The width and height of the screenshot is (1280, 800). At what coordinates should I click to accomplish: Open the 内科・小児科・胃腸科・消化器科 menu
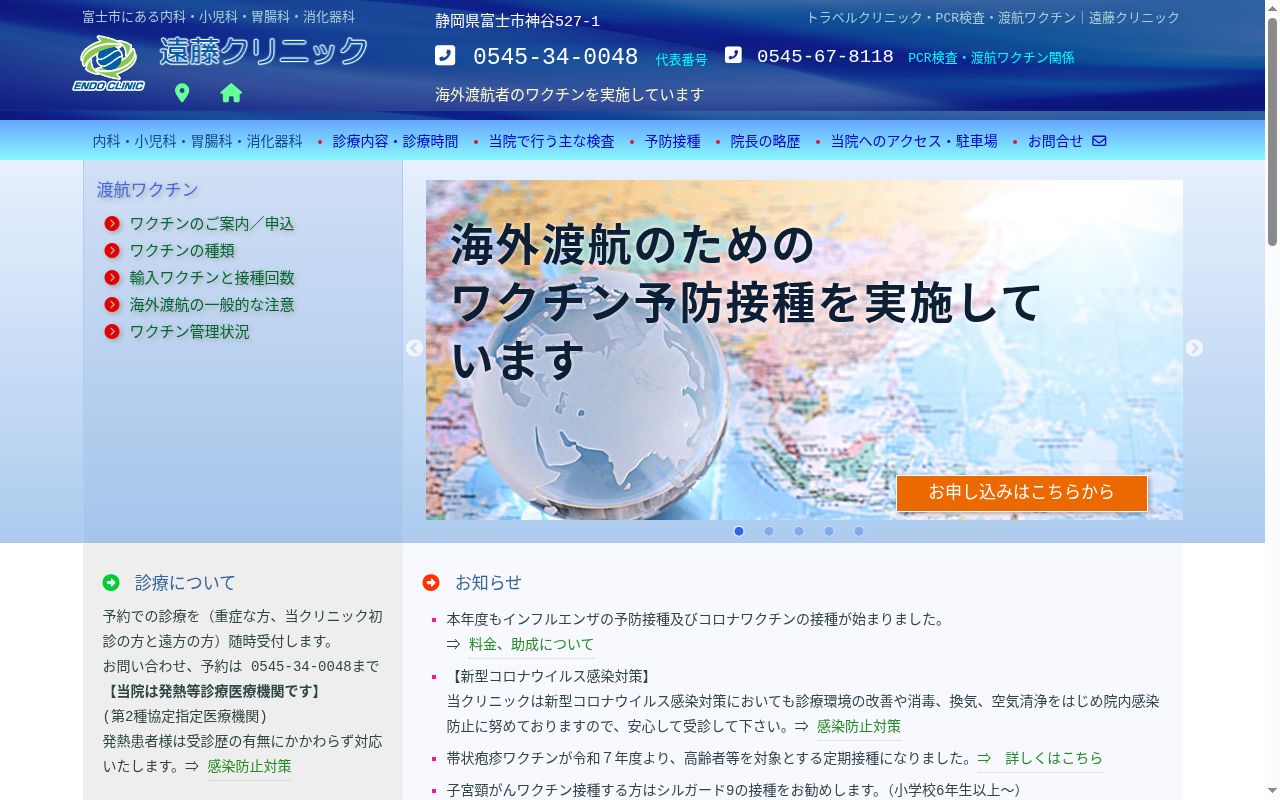[x=197, y=141]
